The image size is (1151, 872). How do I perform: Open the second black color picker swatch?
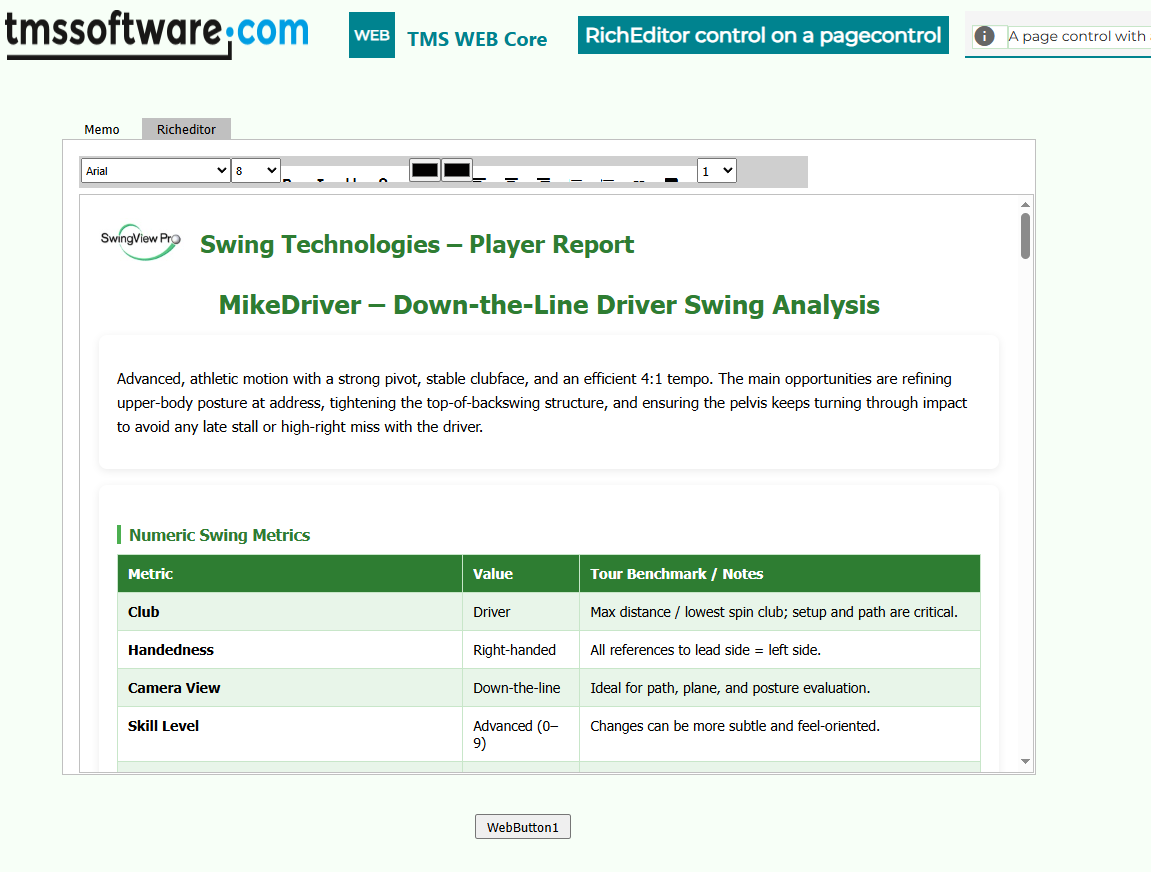pos(457,170)
